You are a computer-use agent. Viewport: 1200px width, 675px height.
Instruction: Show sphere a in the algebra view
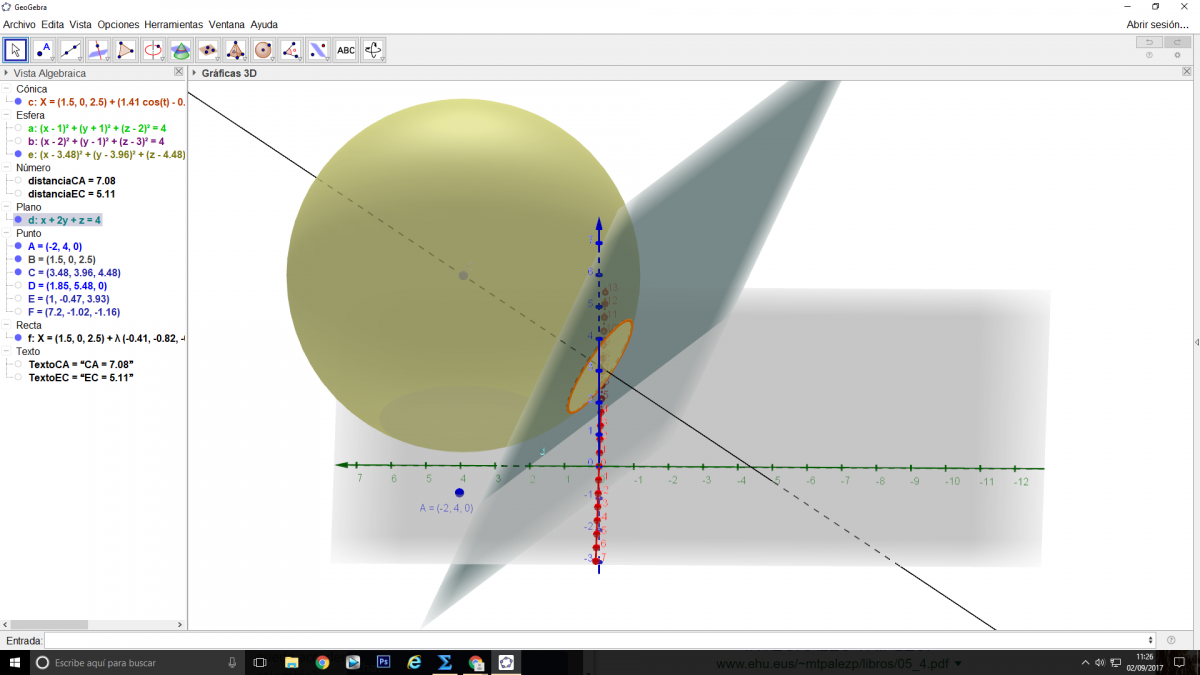pyautogui.click(x=18, y=128)
